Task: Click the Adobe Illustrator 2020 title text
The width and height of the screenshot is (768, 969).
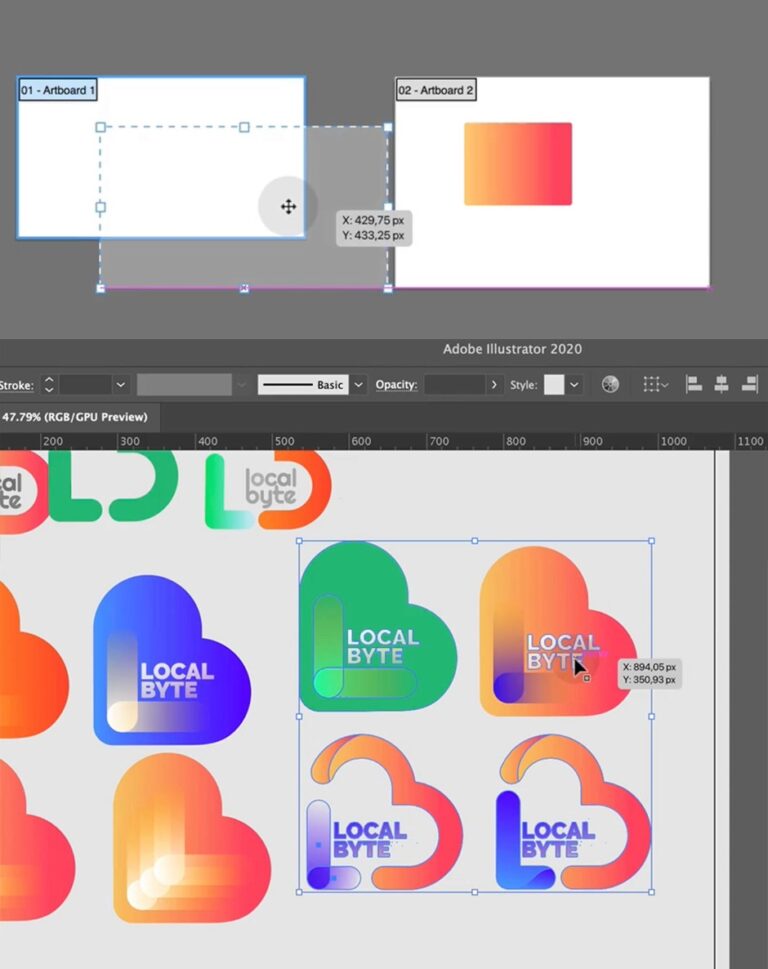Action: 512,349
